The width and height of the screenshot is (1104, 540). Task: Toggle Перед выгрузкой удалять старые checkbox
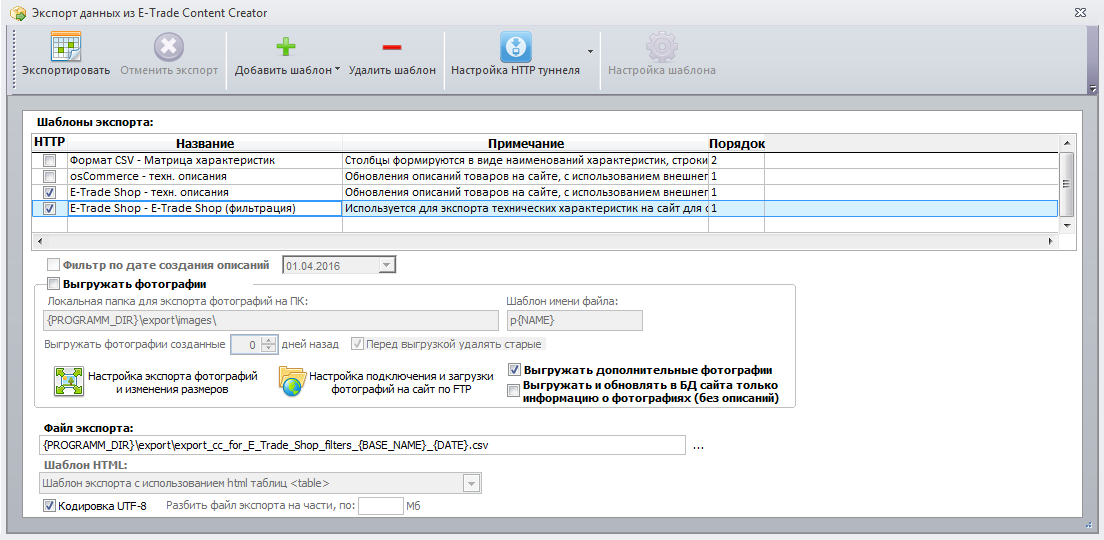tap(357, 344)
